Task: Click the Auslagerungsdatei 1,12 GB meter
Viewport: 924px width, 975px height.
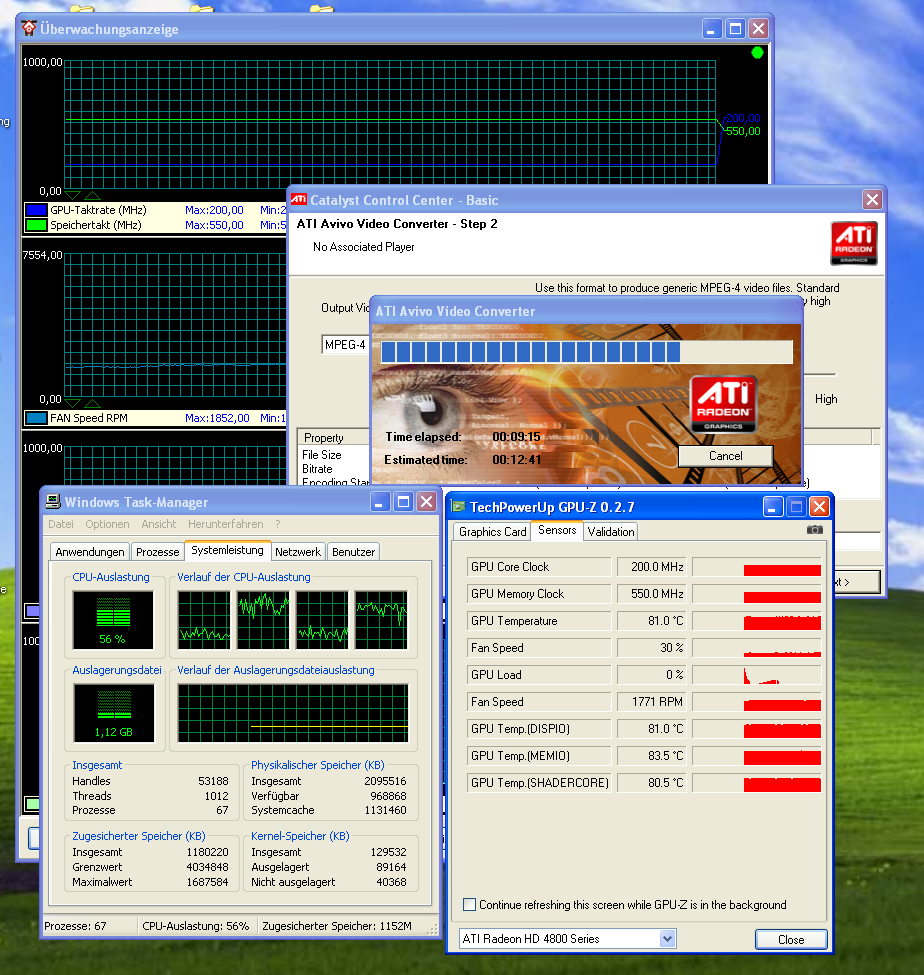Action: 114,713
